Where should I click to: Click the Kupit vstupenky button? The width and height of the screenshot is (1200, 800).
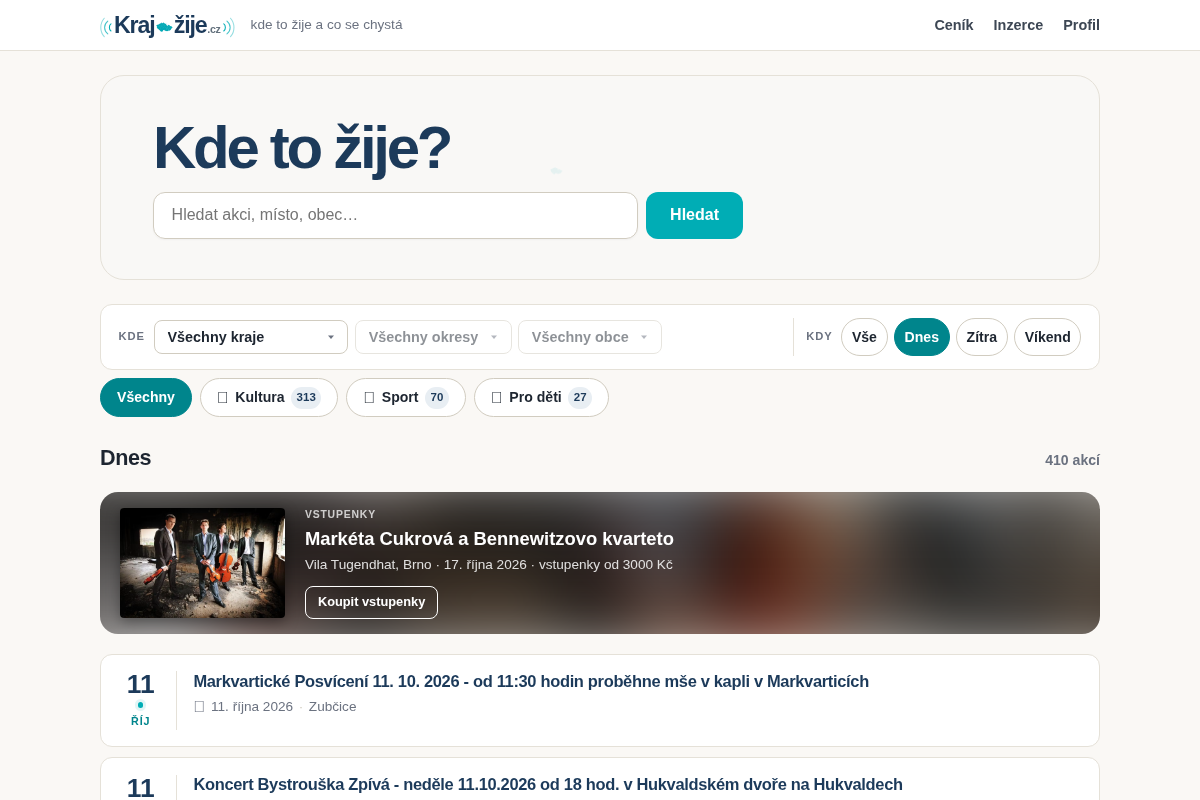(371, 602)
